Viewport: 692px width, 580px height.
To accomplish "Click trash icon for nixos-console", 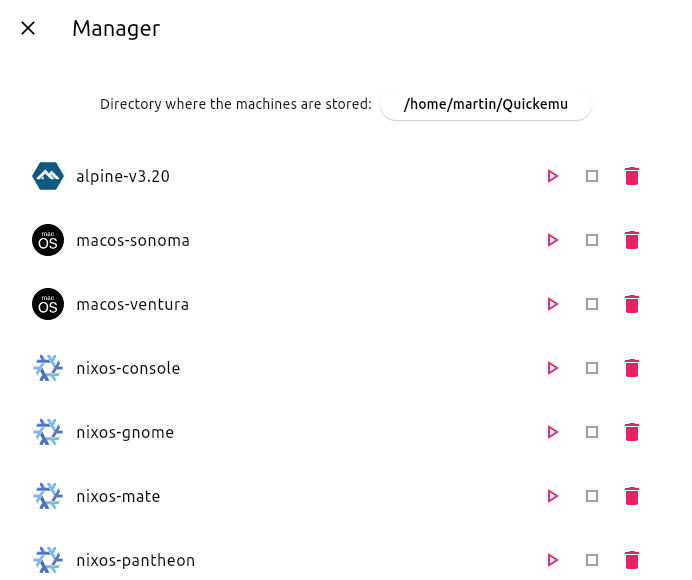I will 631,368.
